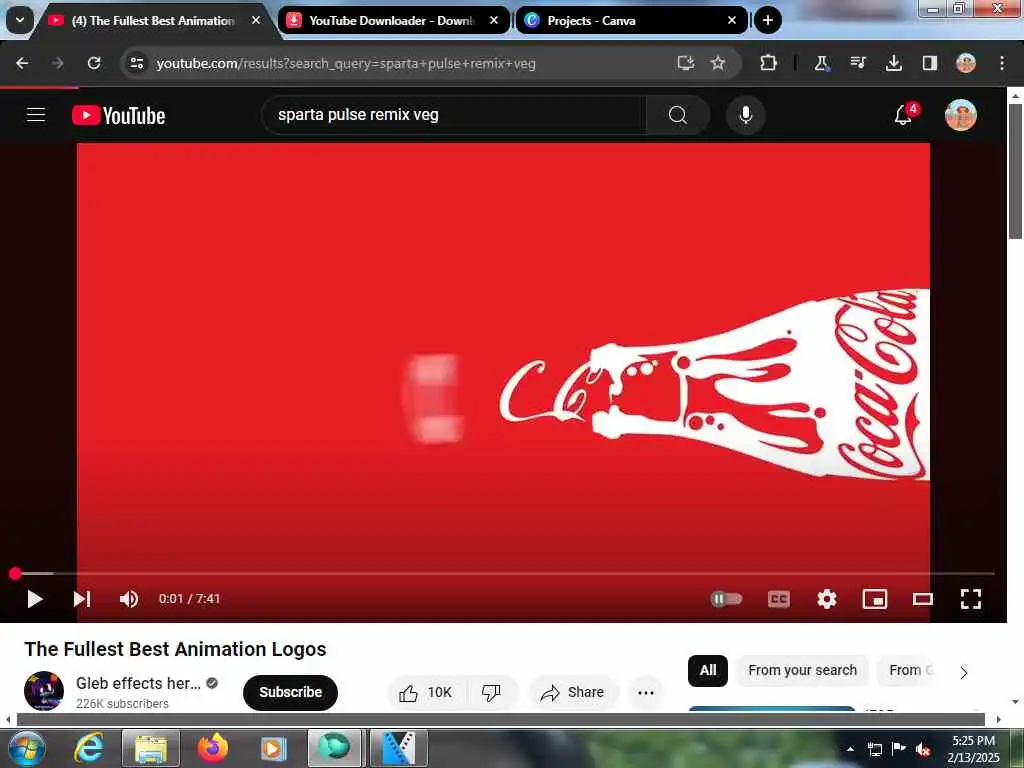Viewport: 1024px width, 768px height.
Task: Go to the YouTube home logo
Action: (x=118, y=116)
